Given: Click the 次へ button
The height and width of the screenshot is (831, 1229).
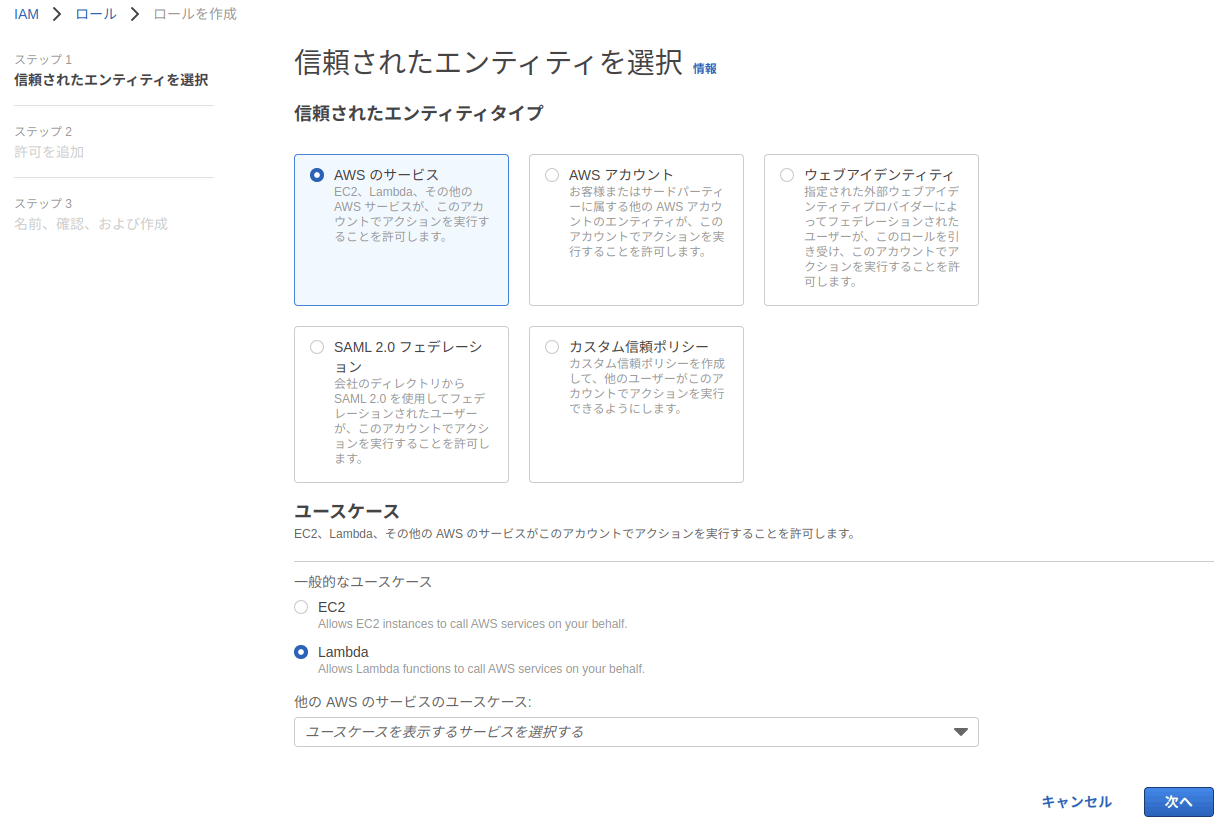Looking at the screenshot, I should (x=1179, y=802).
